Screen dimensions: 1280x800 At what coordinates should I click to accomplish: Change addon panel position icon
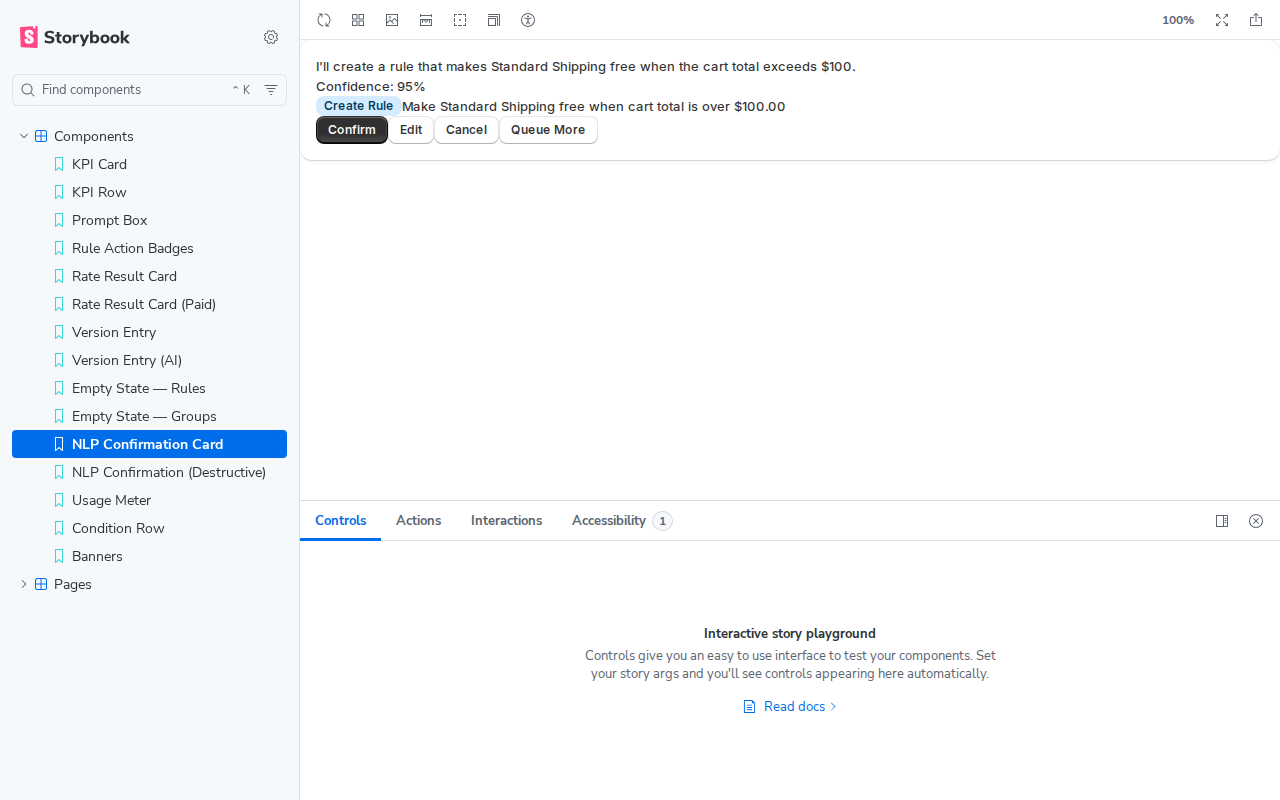(1222, 521)
